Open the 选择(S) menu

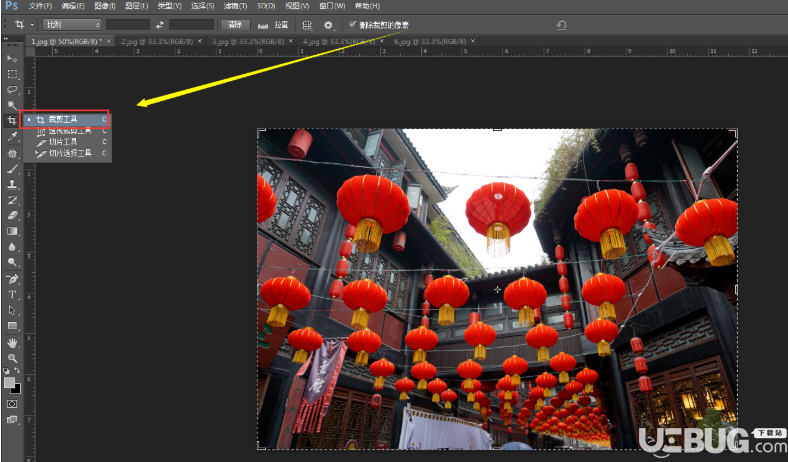tap(203, 6)
